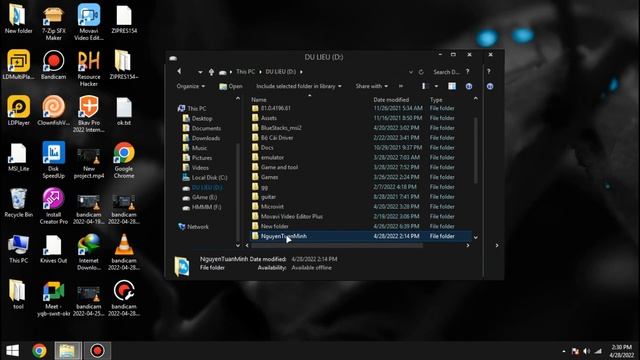
Task: Refresh the DU LIEU (D:) folder view
Action: (x=421, y=72)
